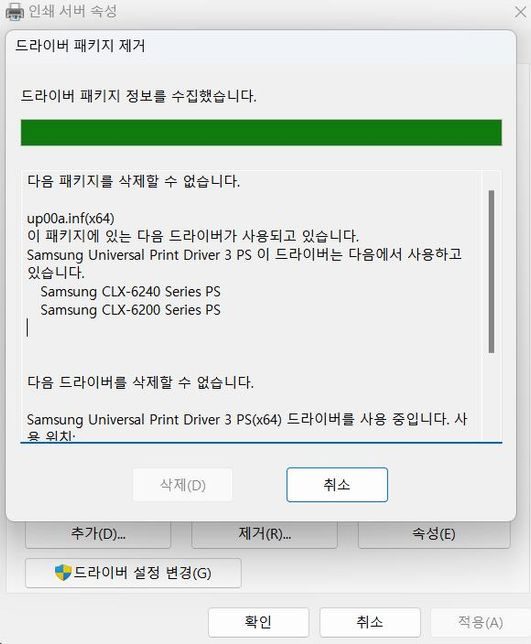Viewport: 531px width, 644px height.
Task: Click the shield icon beside 드라이버 설정 변경(G)
Action: pyautogui.click(x=63, y=572)
